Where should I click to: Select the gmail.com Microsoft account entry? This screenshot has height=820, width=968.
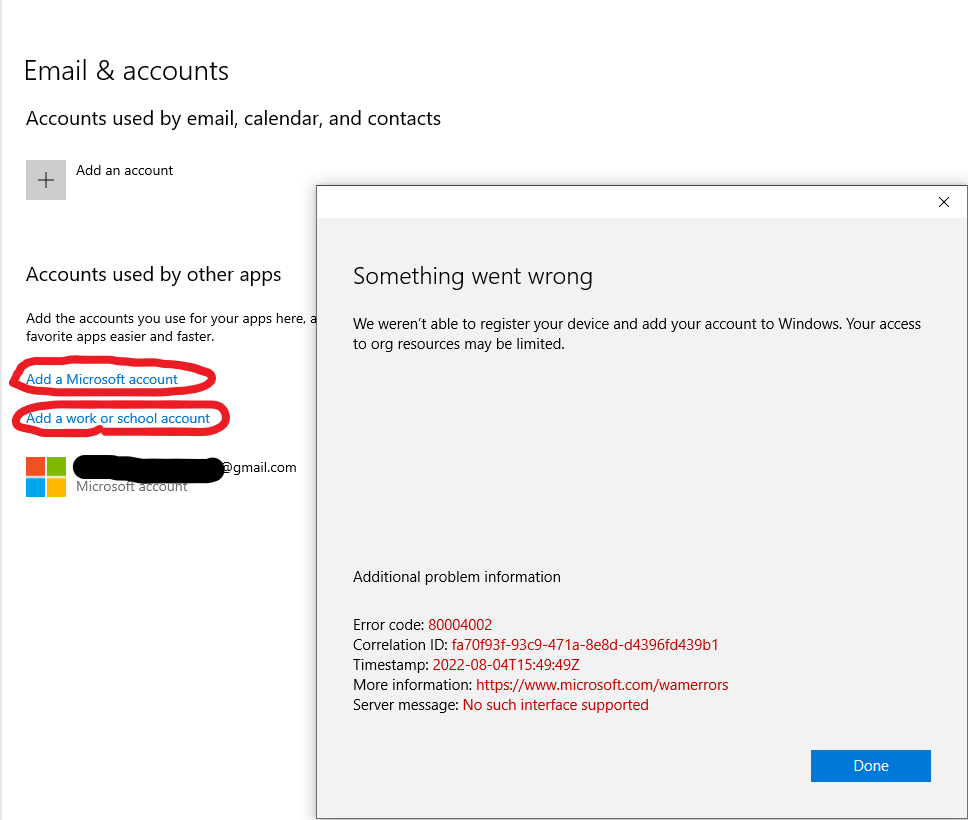click(x=161, y=477)
